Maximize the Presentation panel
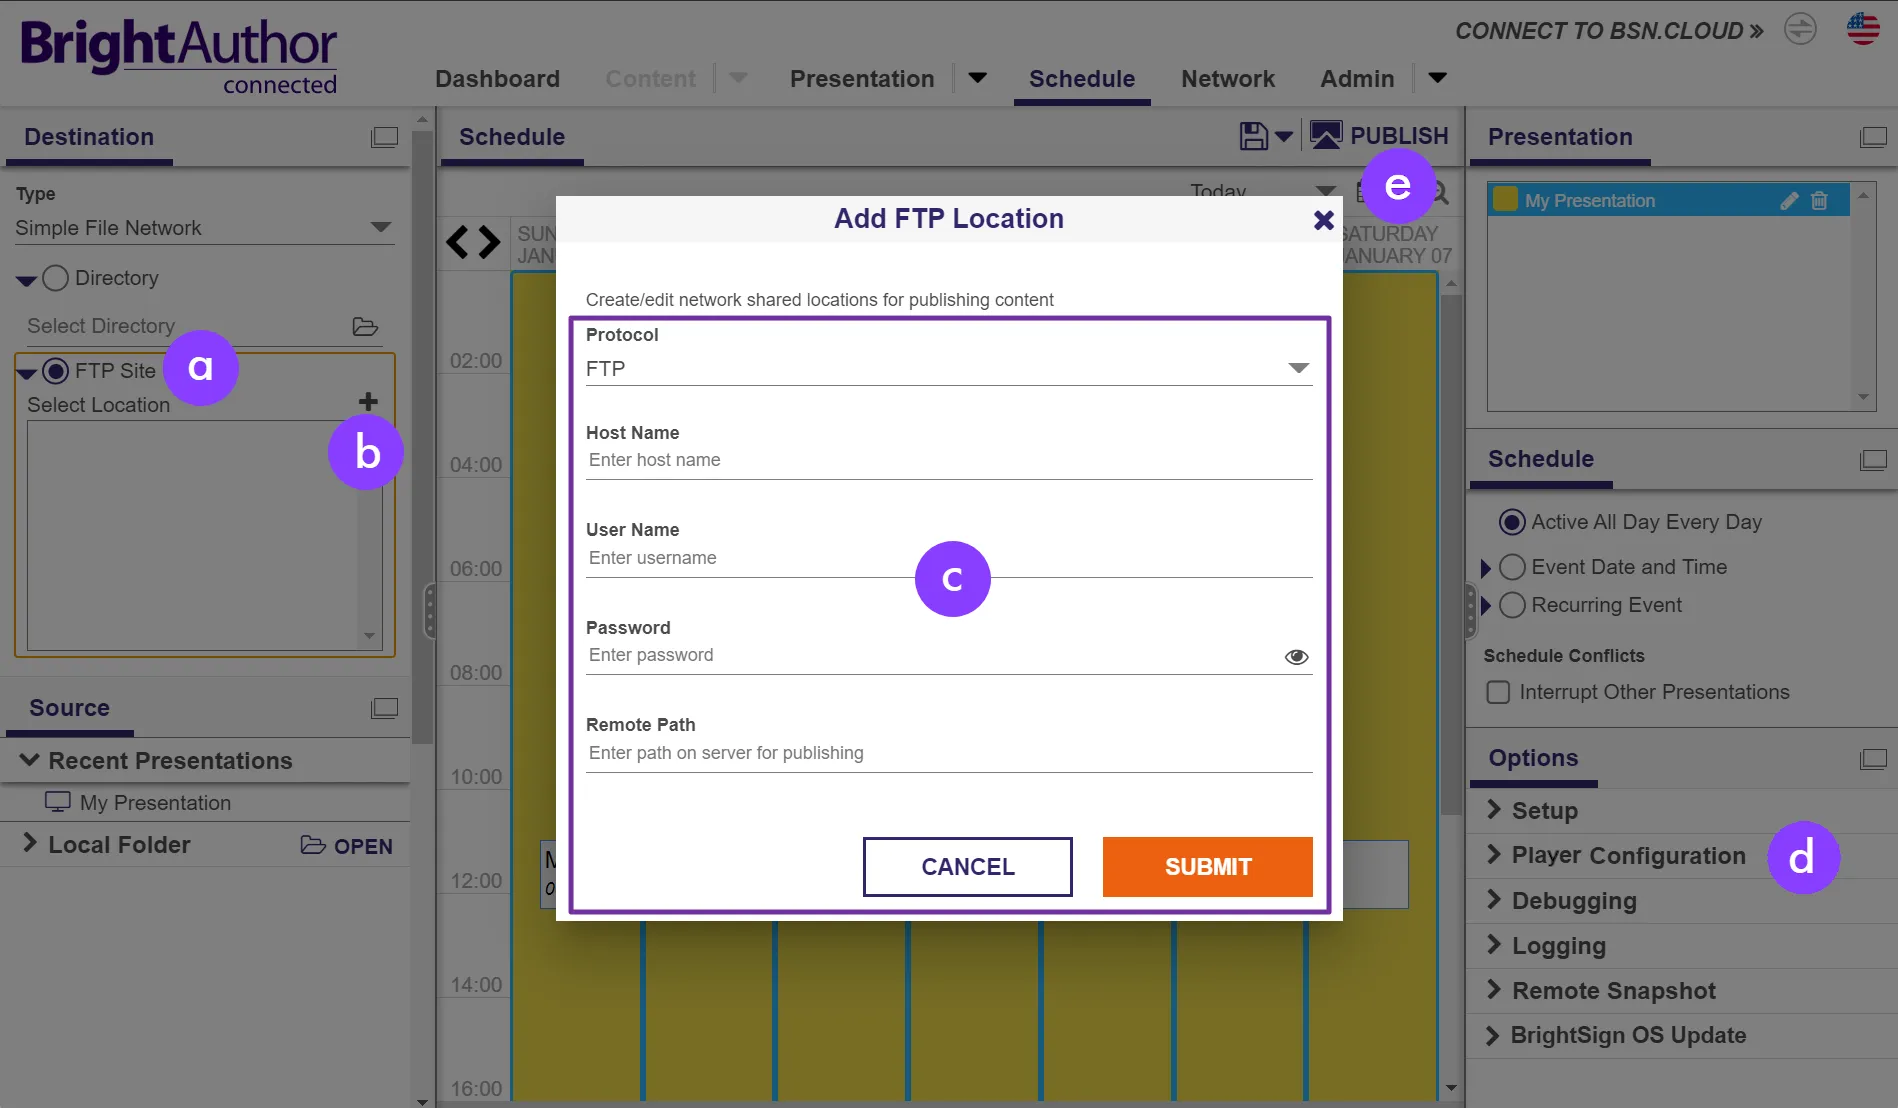This screenshot has width=1898, height=1108. coord(1873,137)
